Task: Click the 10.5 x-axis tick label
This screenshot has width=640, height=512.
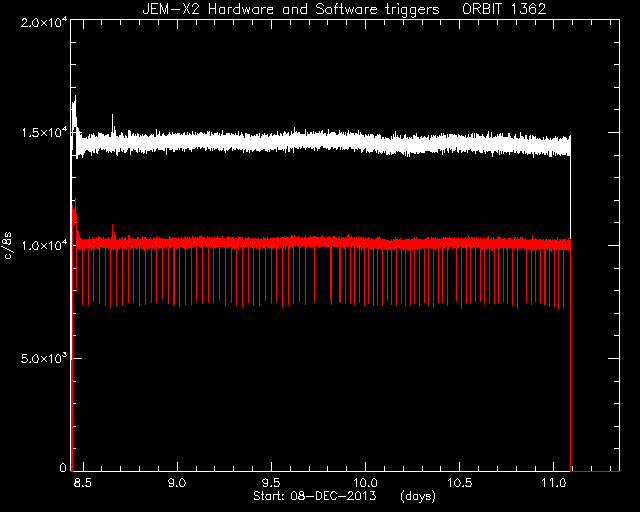Action: [x=459, y=483]
